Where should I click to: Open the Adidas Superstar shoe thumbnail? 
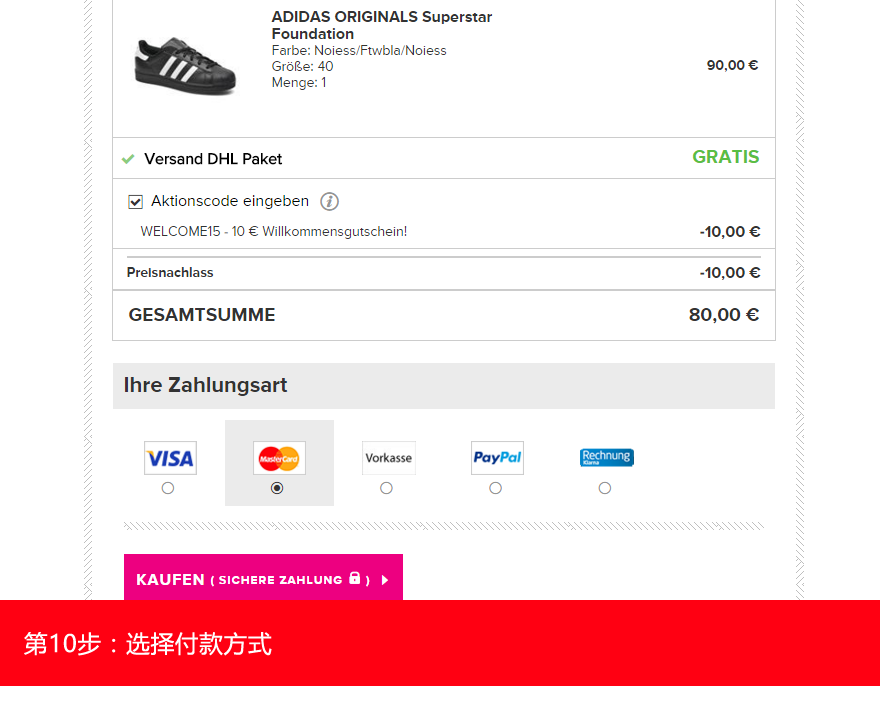[x=185, y=66]
